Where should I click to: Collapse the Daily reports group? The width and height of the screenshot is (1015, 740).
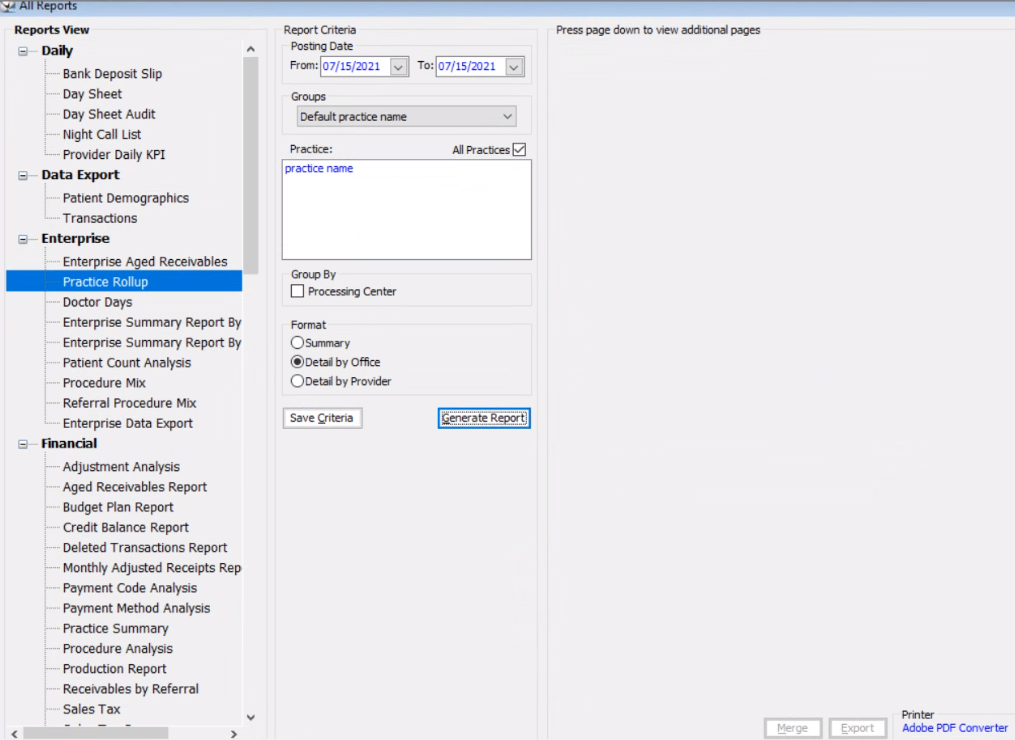(23, 51)
